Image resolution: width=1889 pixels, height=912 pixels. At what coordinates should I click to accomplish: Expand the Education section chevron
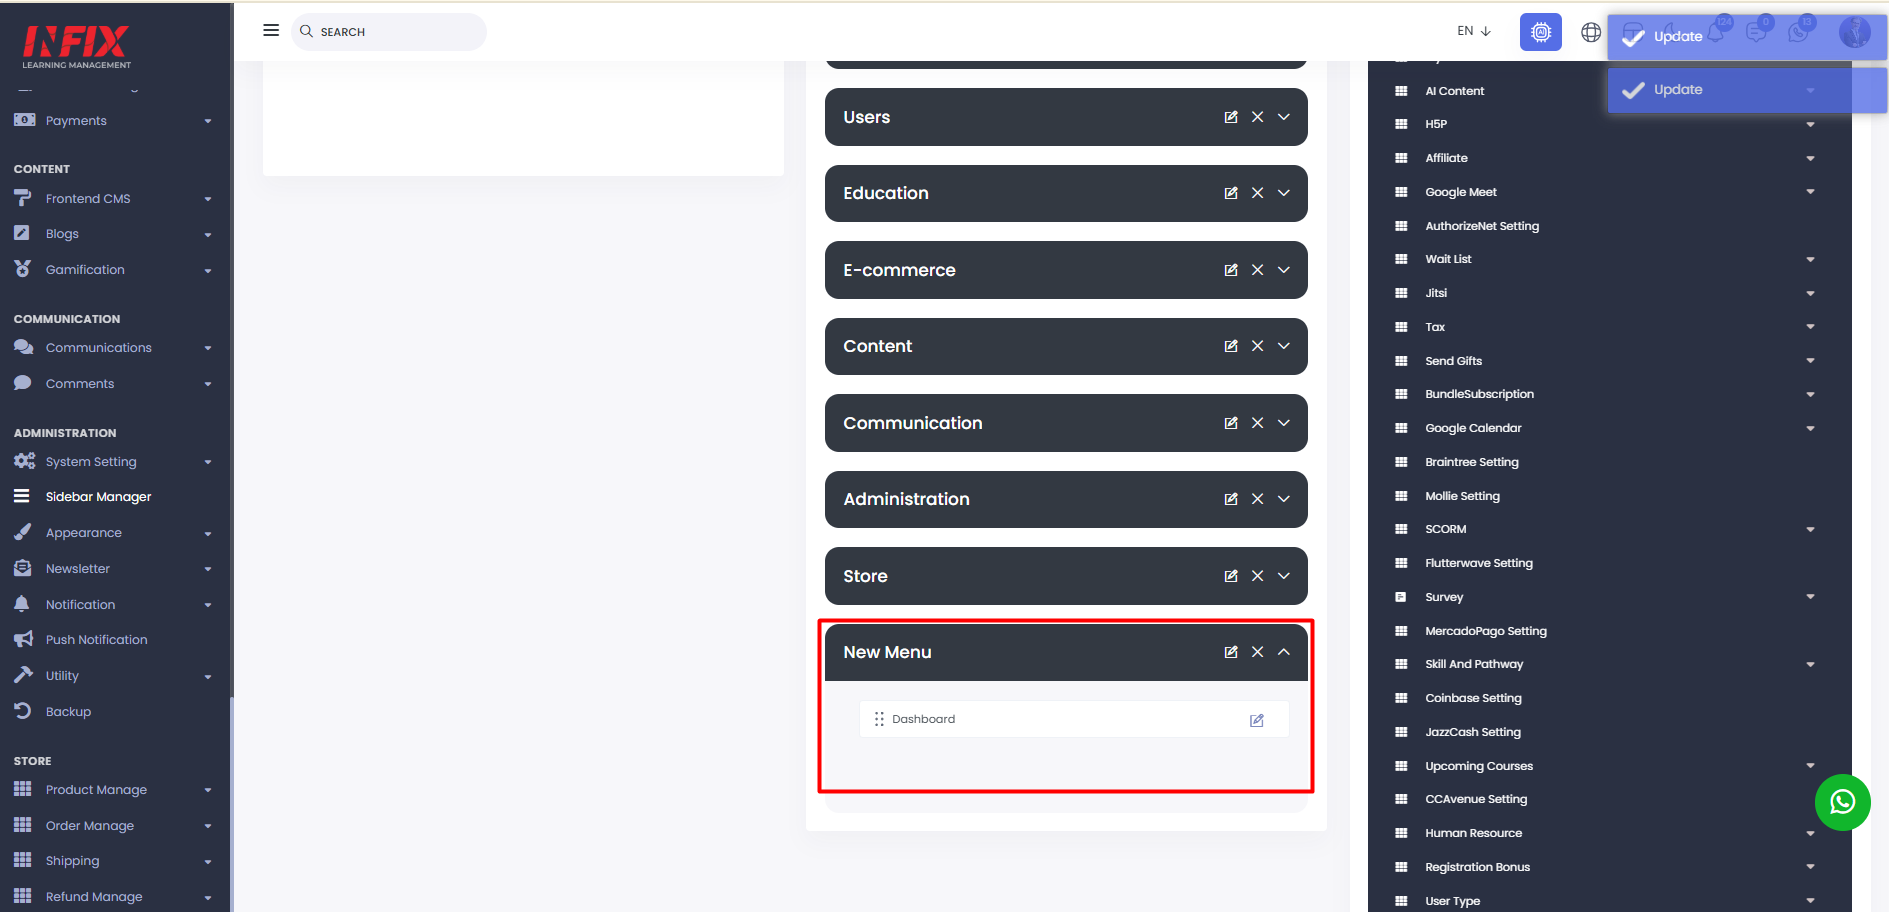1284,193
